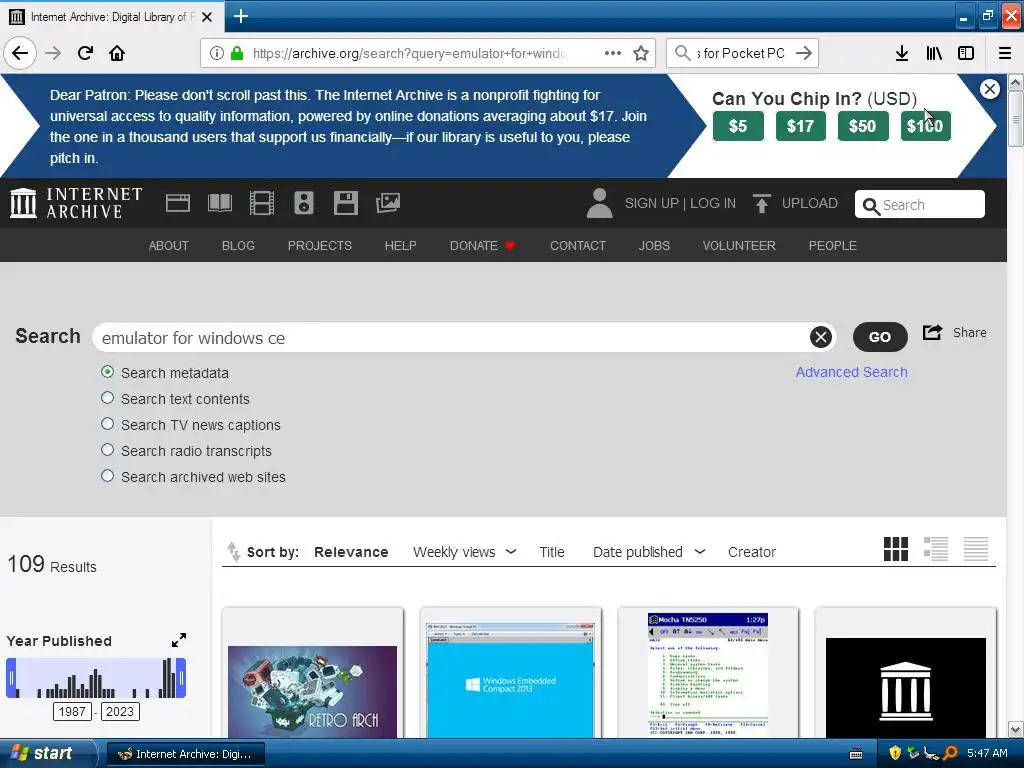Switch to detailed list view

[936, 549]
